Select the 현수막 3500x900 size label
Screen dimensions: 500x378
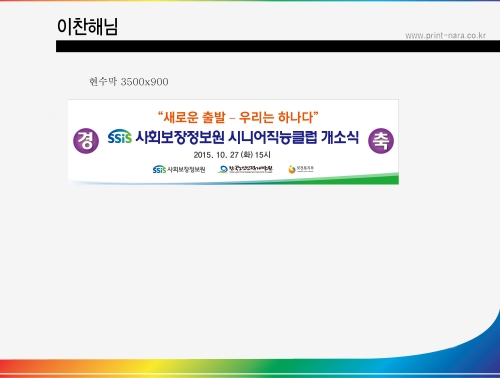pos(129,82)
